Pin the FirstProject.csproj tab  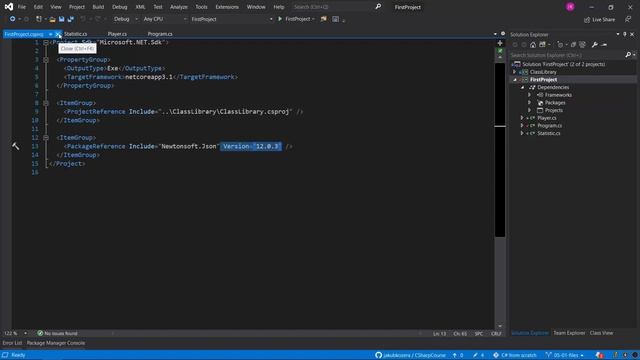pos(51,34)
